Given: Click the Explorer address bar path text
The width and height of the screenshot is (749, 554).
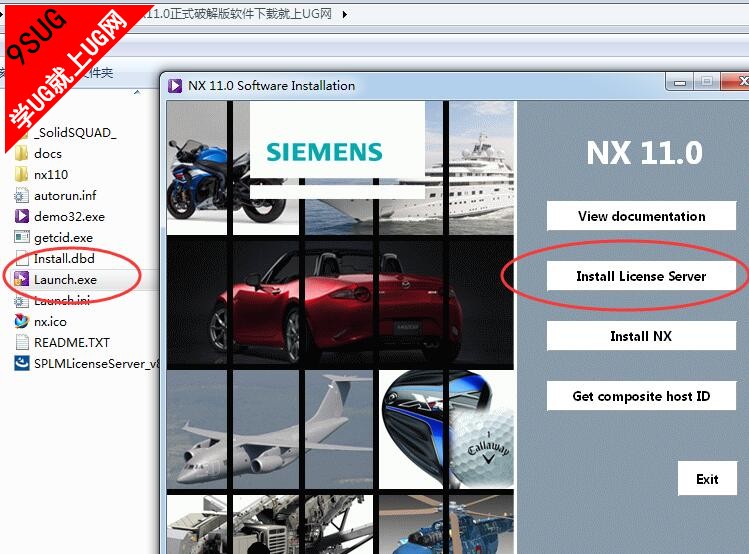Looking at the screenshot, I should 238,14.
